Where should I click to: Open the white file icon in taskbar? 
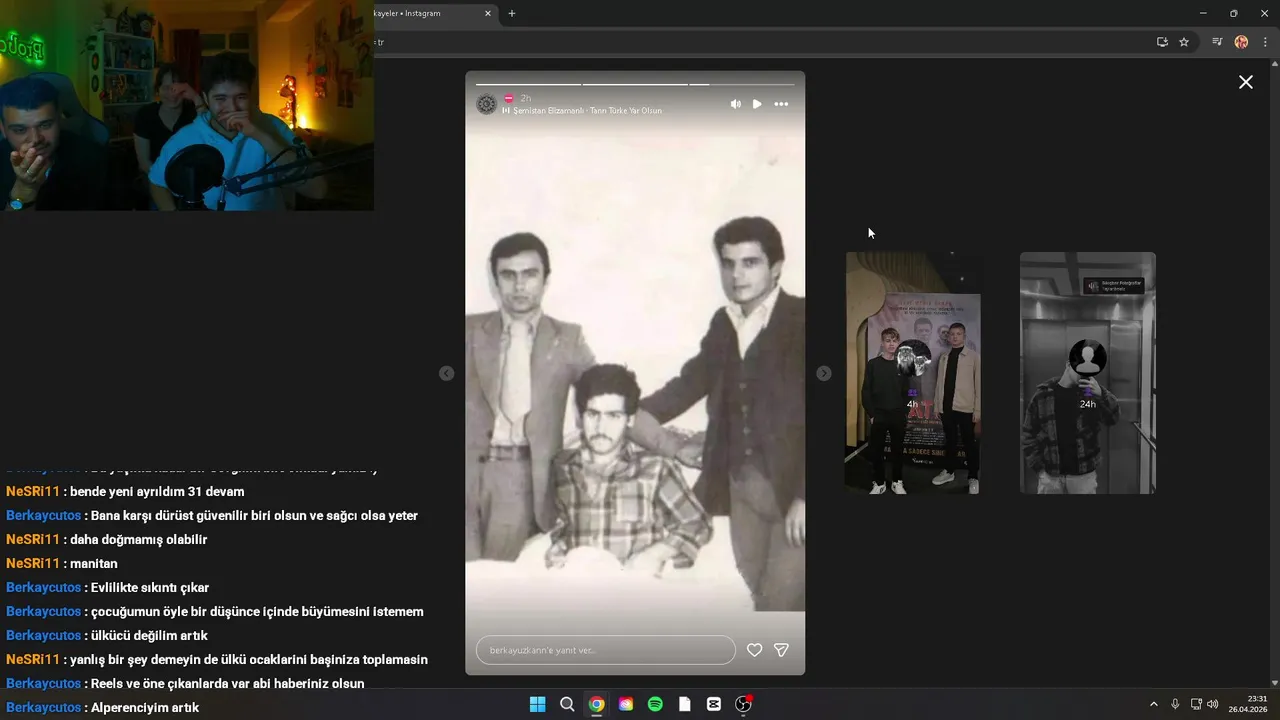[x=685, y=704]
